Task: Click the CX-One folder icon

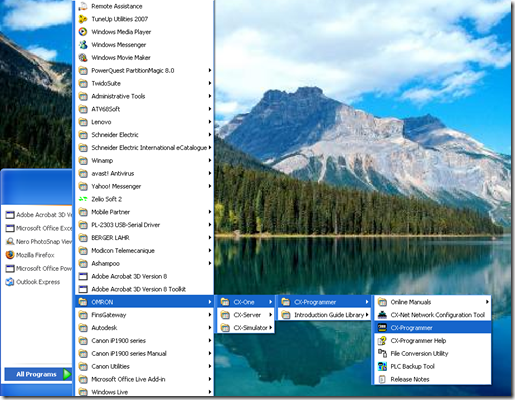Action: (225, 302)
